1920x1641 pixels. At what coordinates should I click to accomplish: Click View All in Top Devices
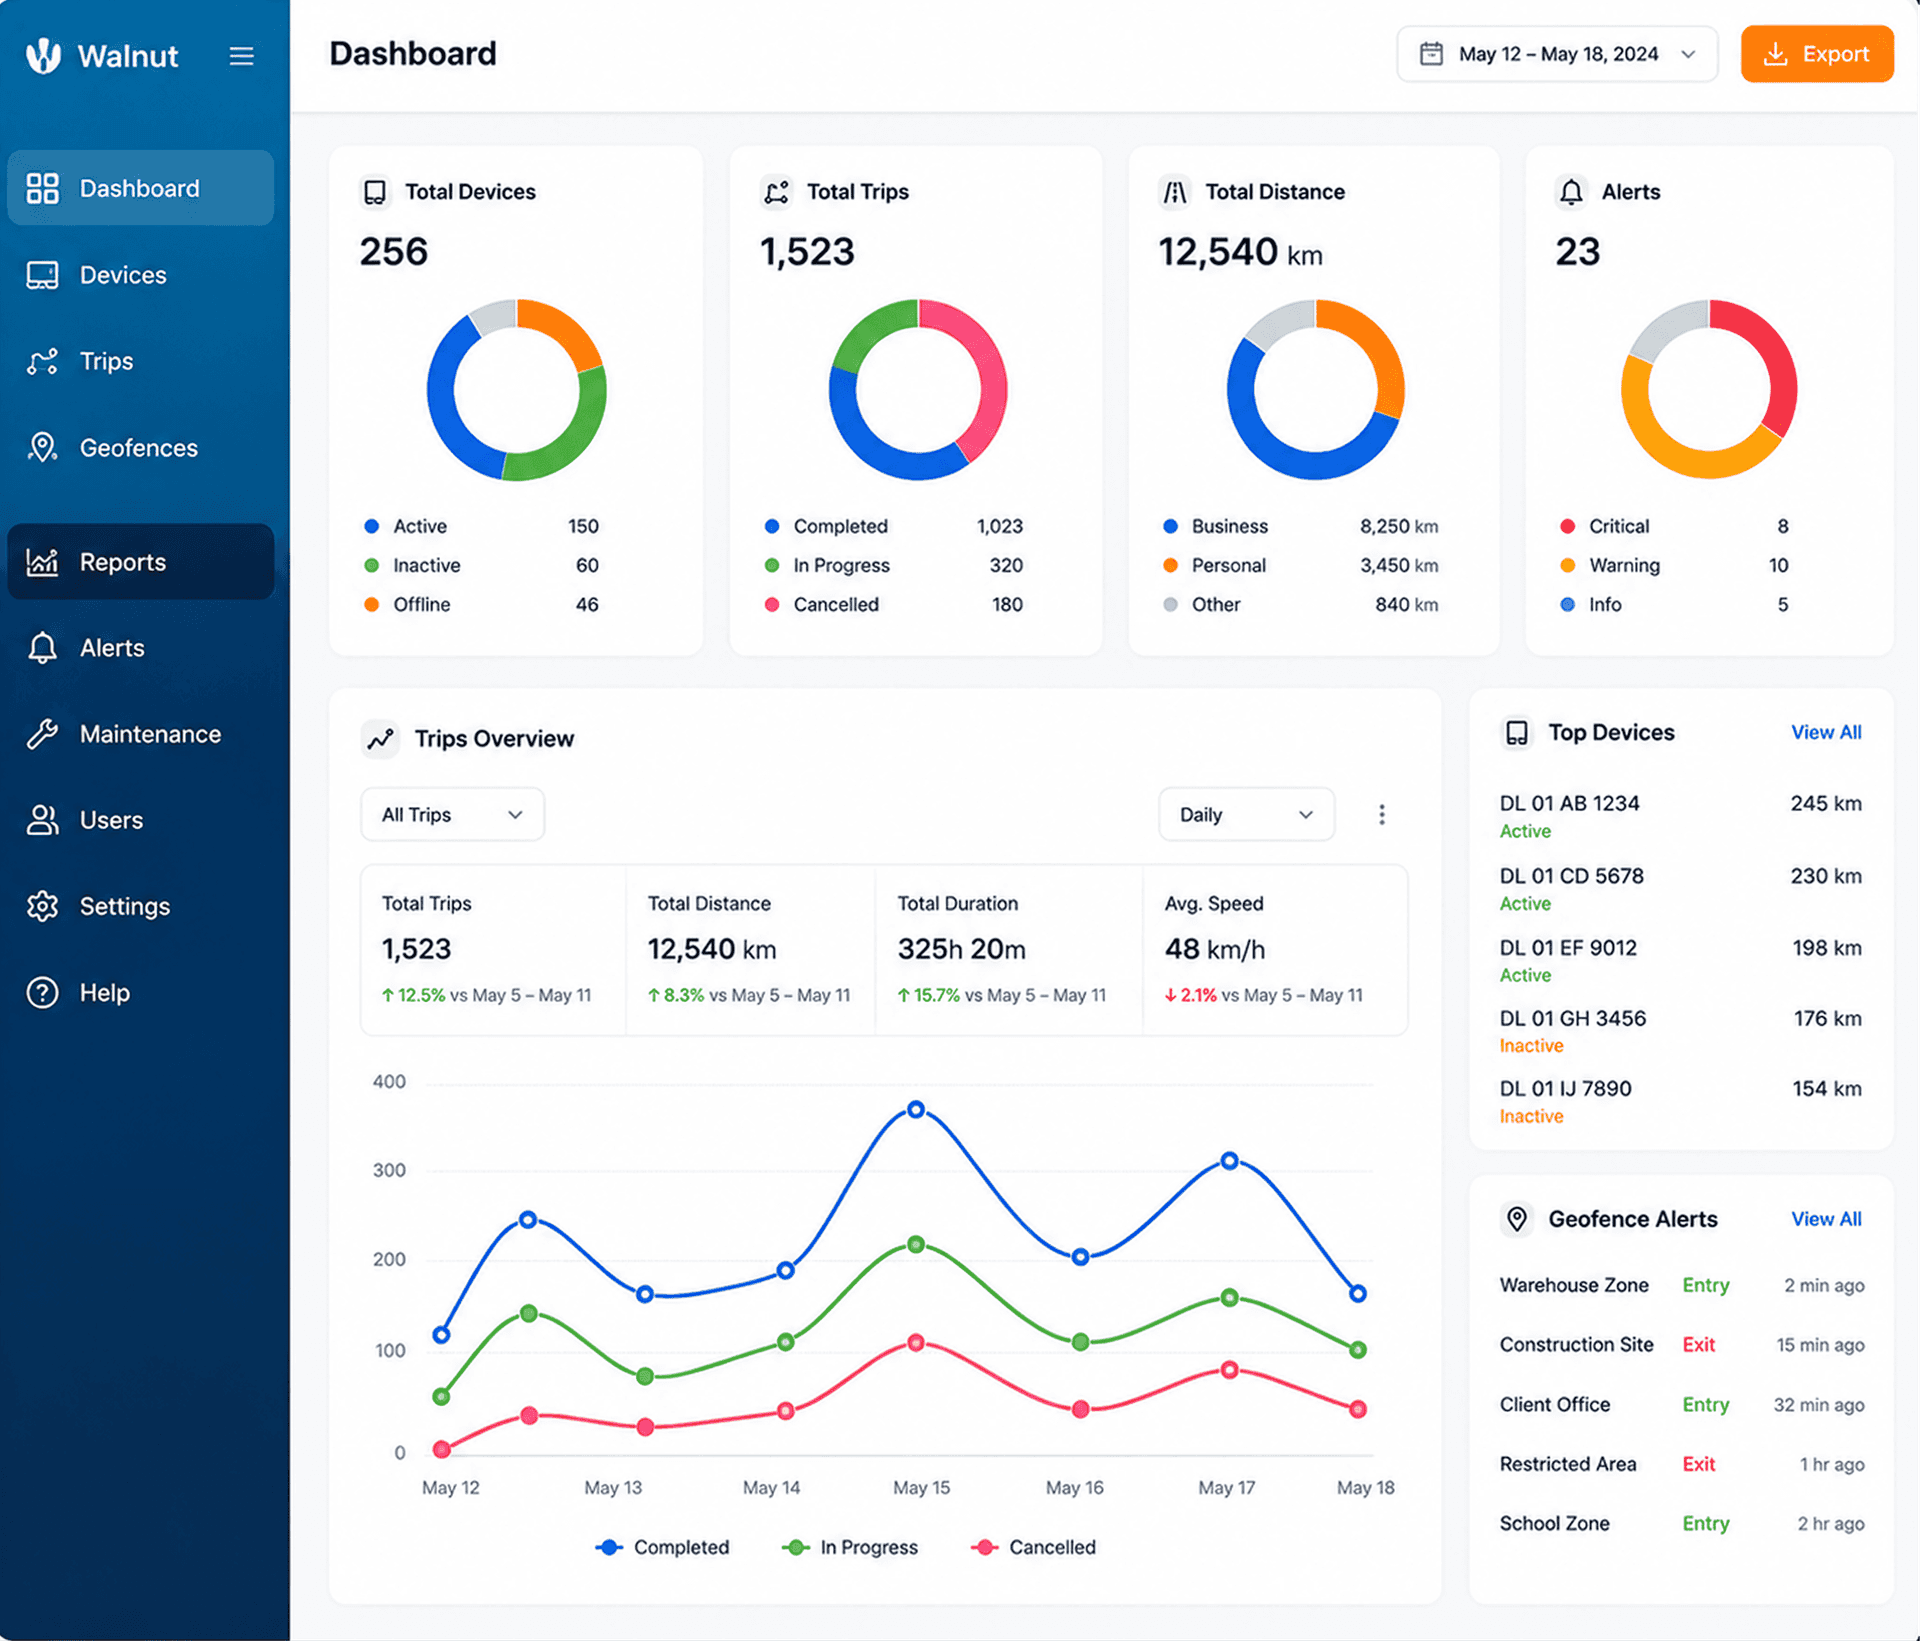1826,733
